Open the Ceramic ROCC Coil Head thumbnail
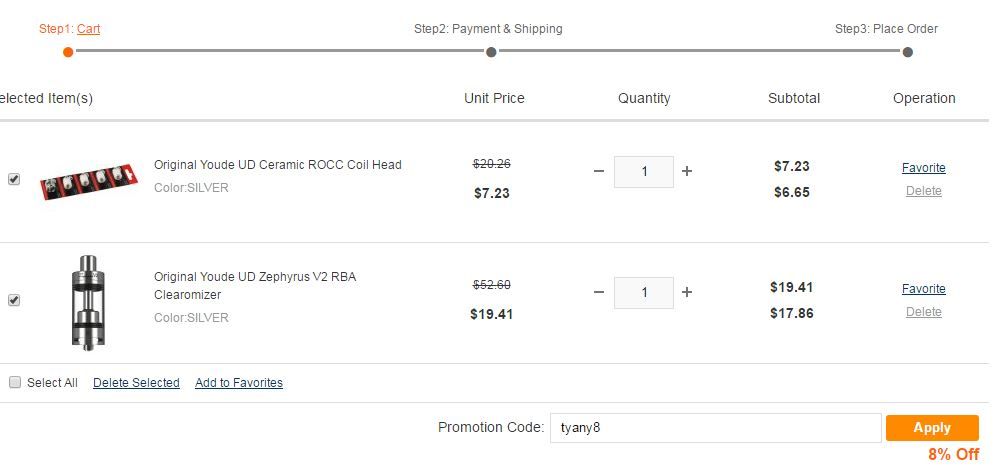The image size is (1008, 469). [x=89, y=181]
